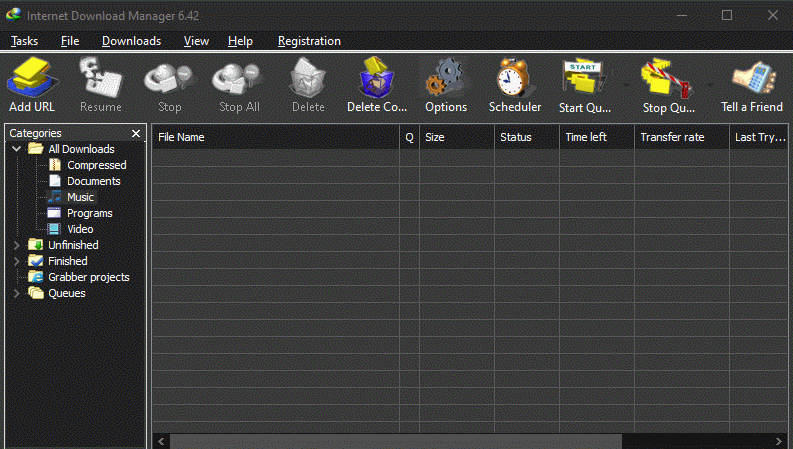Click the IDM logo in title bar

[x=14, y=15]
